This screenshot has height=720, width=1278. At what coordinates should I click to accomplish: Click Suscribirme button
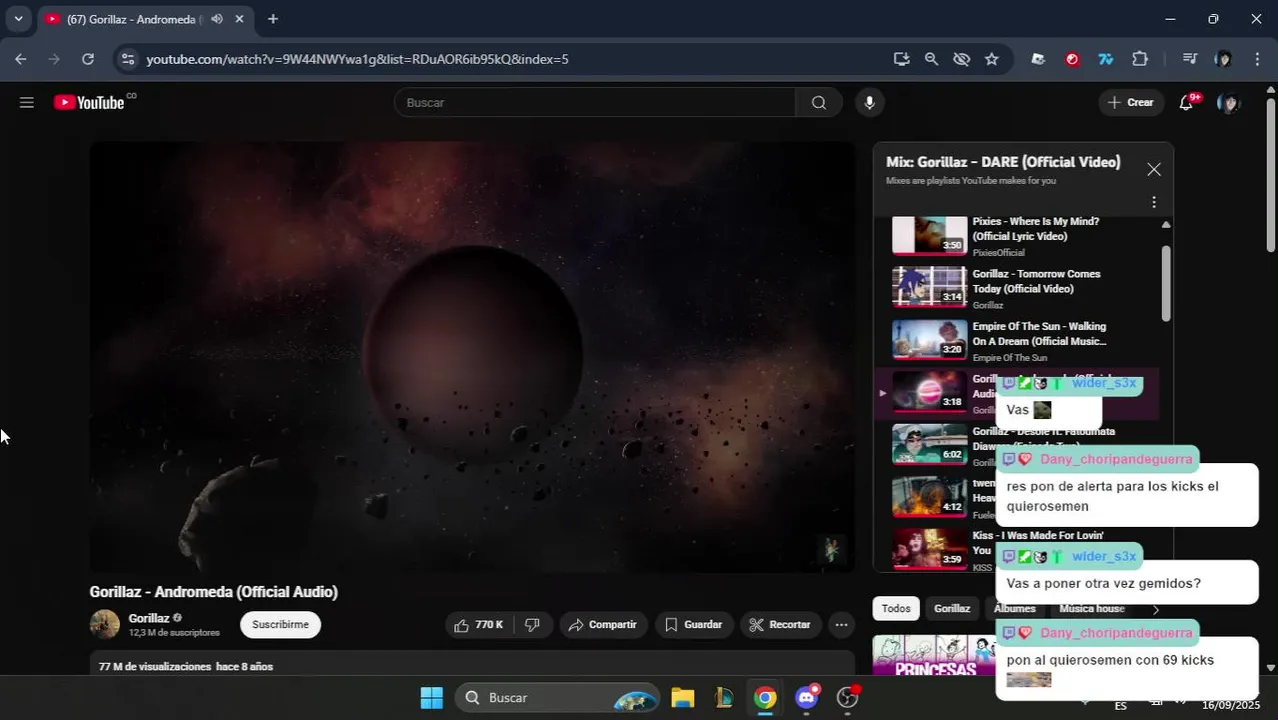tap(280, 625)
